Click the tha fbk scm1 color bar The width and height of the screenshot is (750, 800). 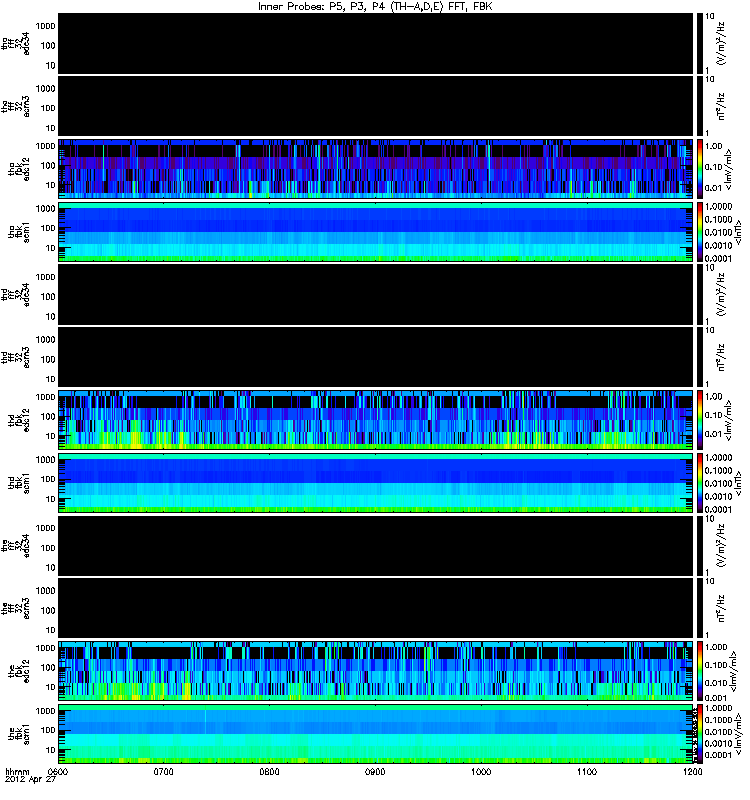[x=699, y=232]
